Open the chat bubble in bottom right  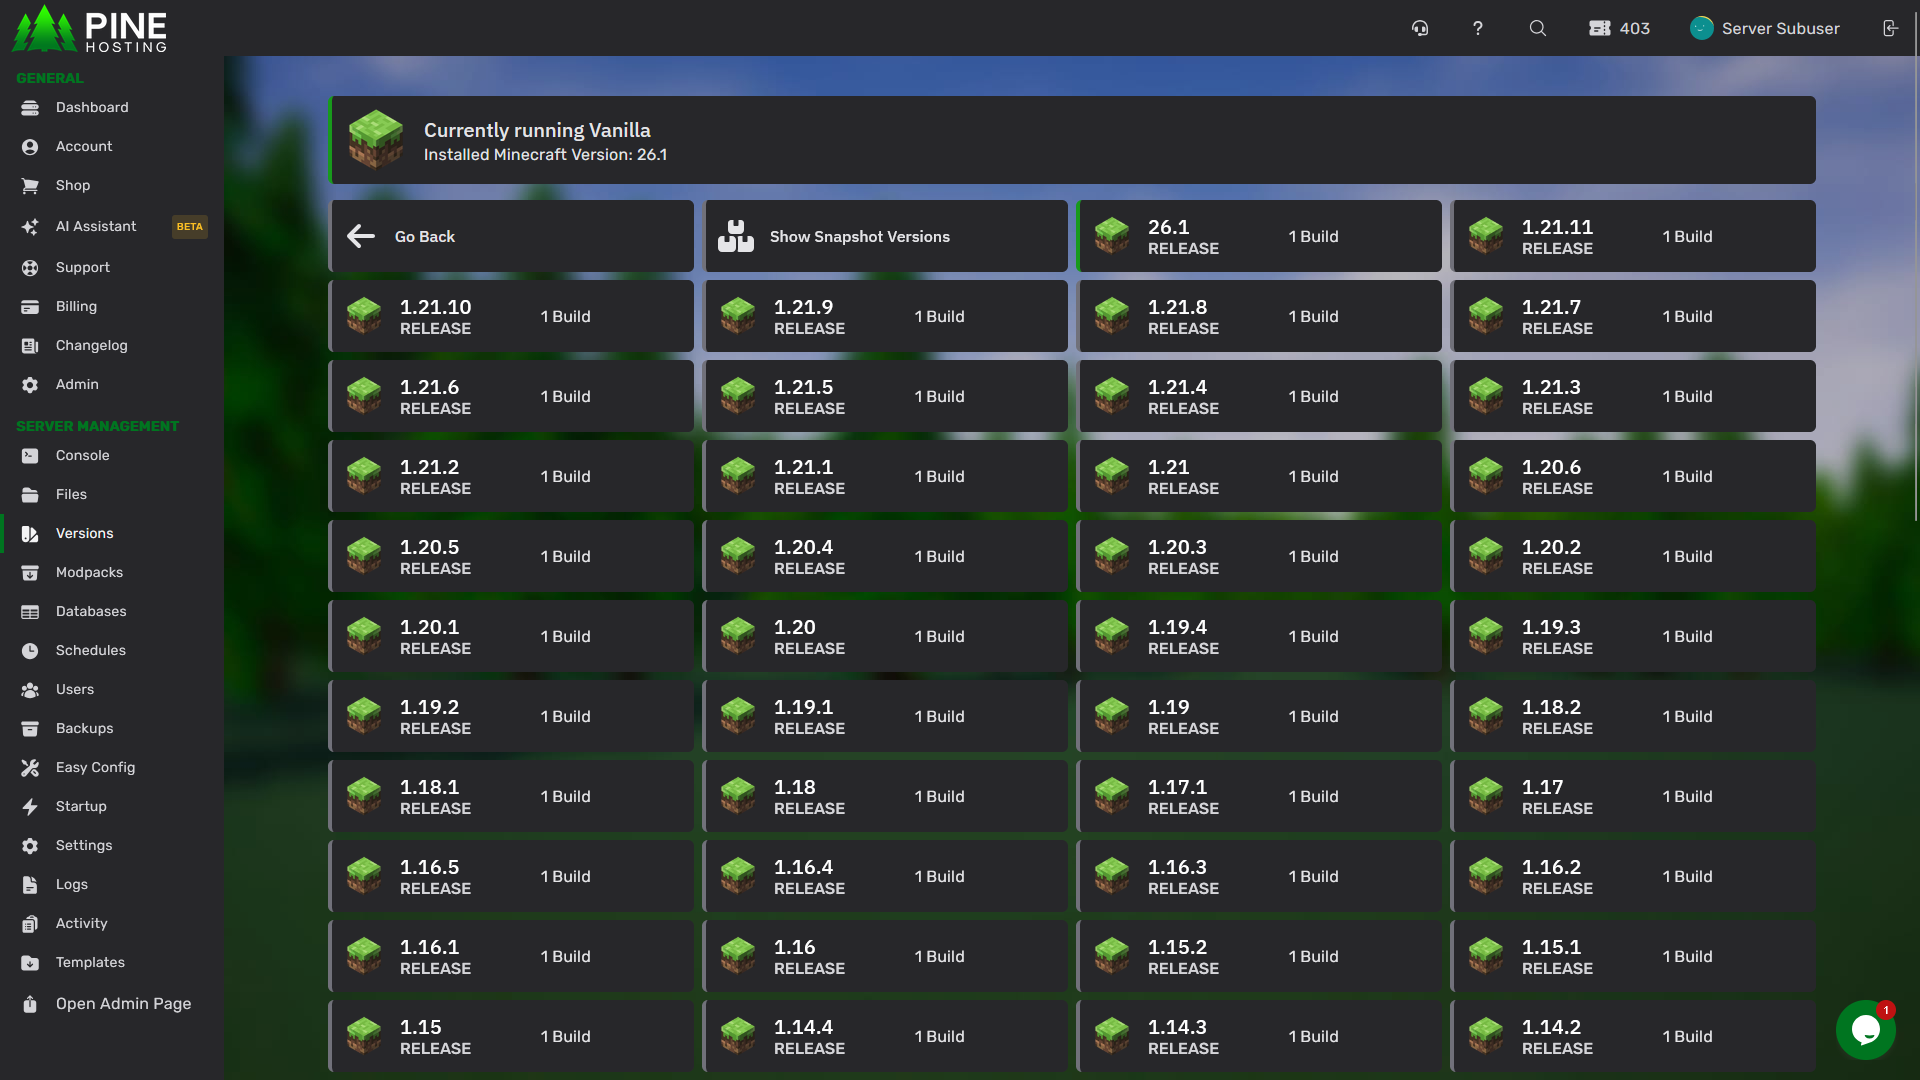click(1866, 1031)
